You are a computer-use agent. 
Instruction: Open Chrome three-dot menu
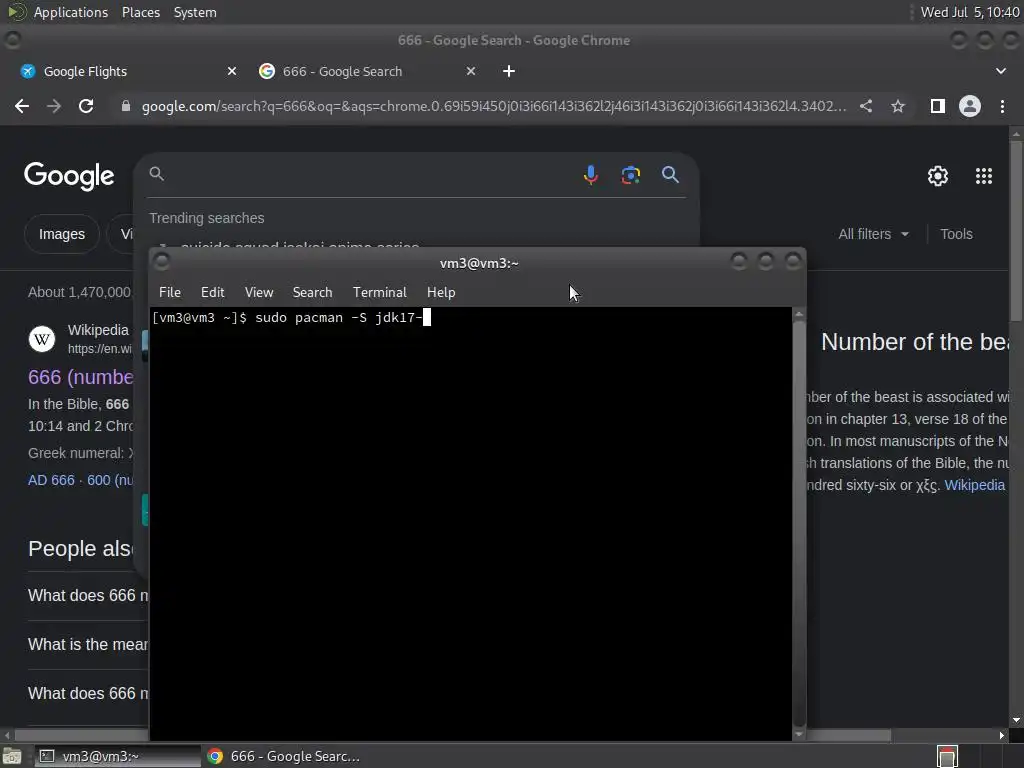1002,106
